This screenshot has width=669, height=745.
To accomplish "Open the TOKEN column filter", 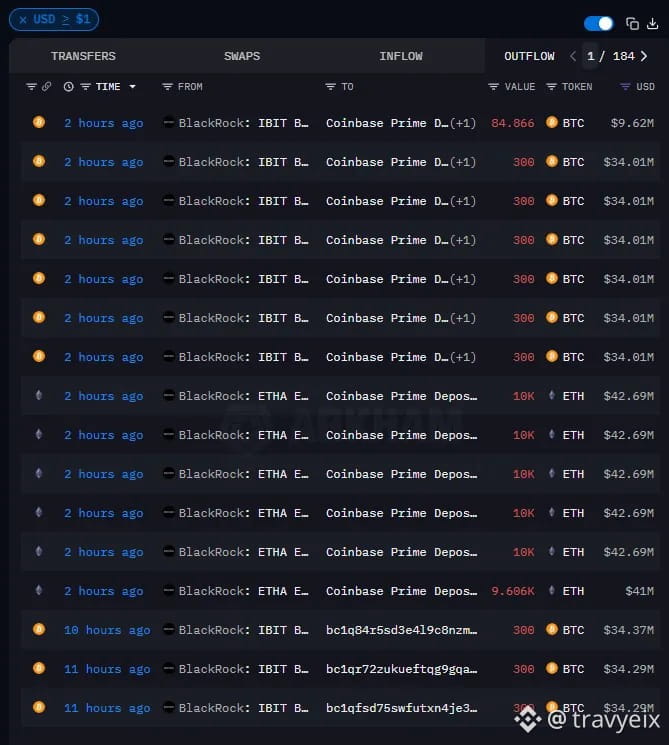I will [x=551, y=86].
